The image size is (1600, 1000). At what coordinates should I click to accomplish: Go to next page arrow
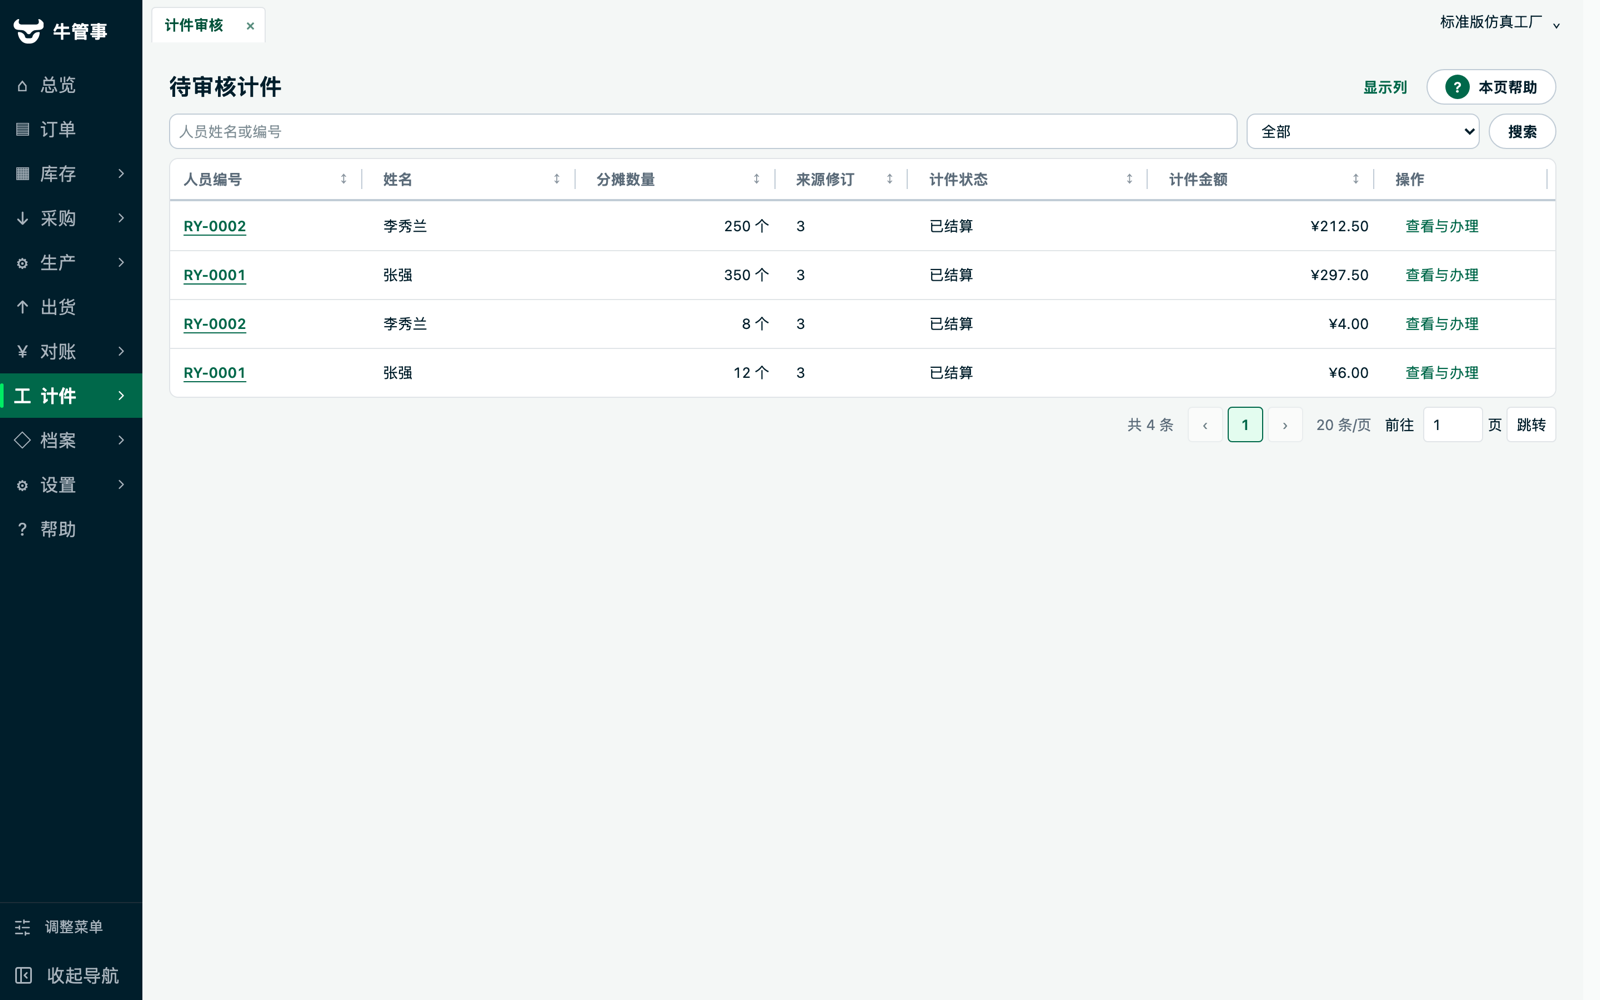coord(1285,425)
